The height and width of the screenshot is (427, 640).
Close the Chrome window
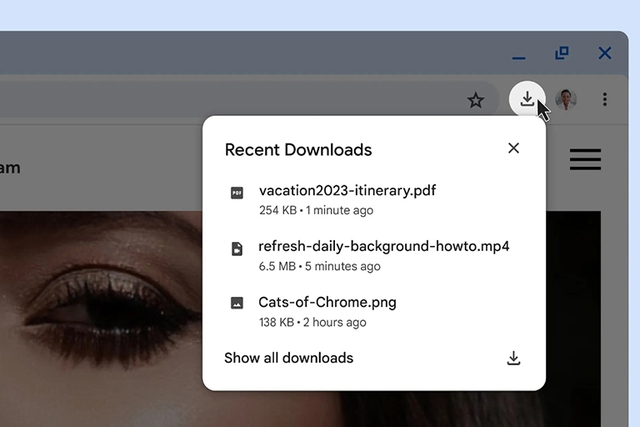point(605,53)
